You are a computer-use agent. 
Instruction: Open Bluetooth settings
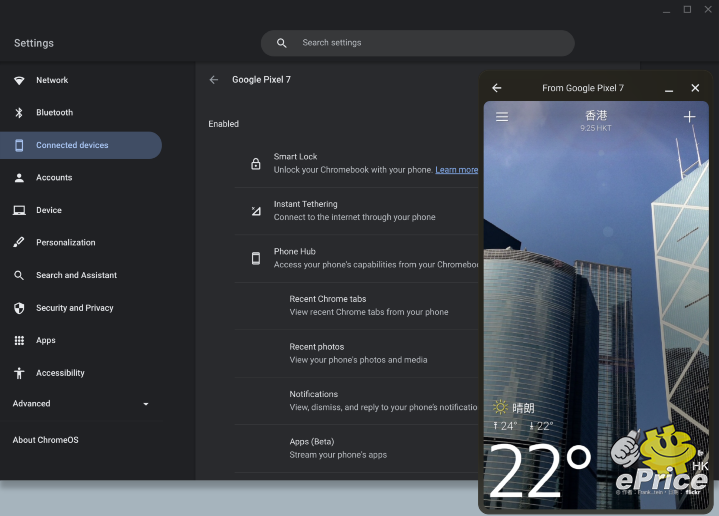[x=81, y=113]
